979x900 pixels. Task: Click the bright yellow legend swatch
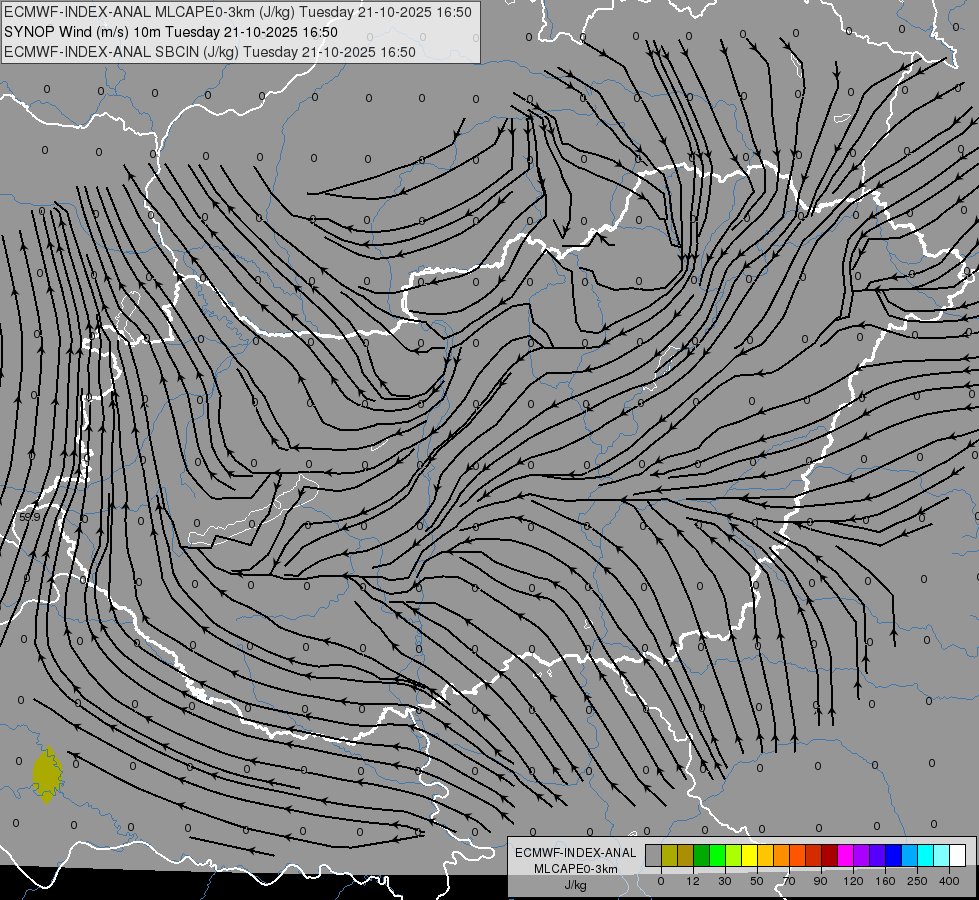point(750,855)
